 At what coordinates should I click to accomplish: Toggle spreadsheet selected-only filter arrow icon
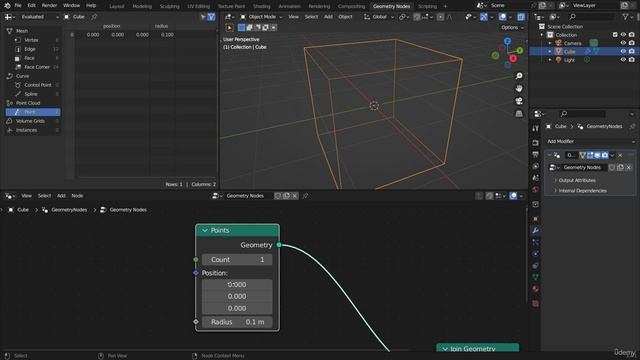(x=203, y=17)
